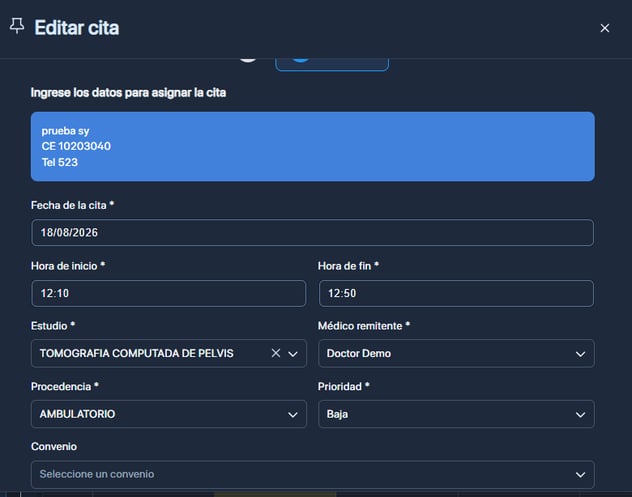The width and height of the screenshot is (632, 497).
Task: Open the Procedencia AMBULATORIO dropdown
Action: tap(168, 414)
